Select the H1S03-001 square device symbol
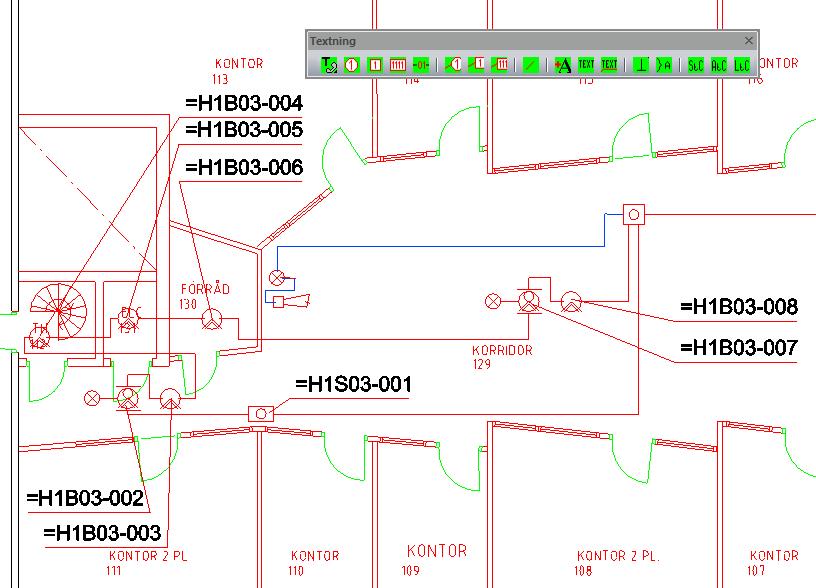This screenshot has height=588, width=816. click(261, 414)
